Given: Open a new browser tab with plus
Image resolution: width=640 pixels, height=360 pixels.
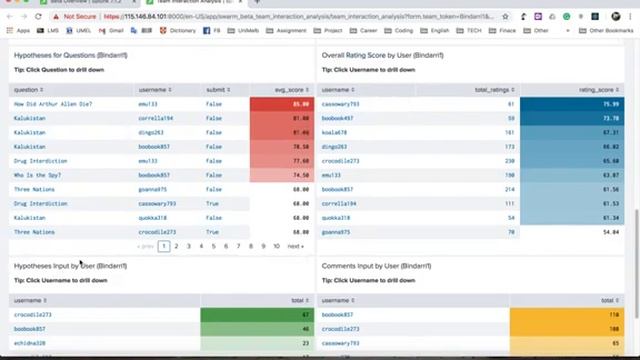Looking at the screenshot, I should coord(257,2).
